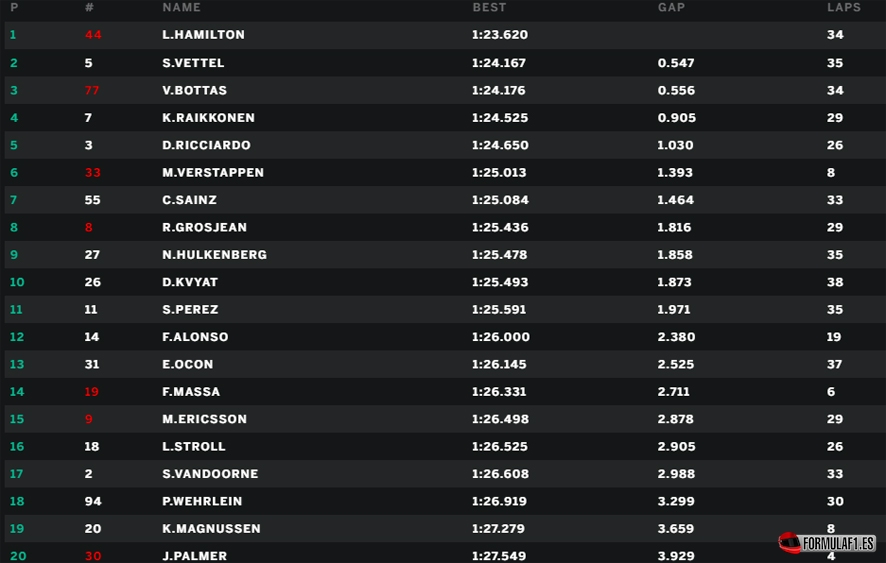
Task: Click the gap value 2.380
Action: click(676, 337)
